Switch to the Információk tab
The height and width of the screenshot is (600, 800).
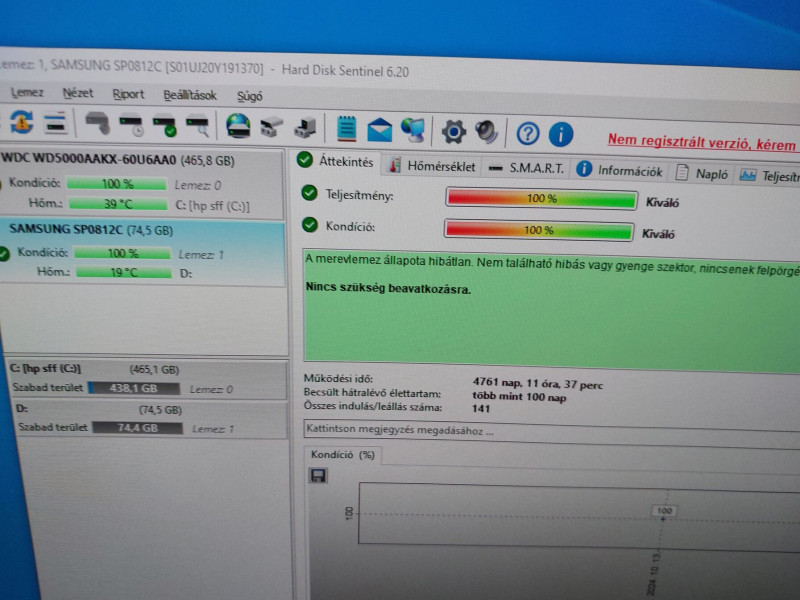click(x=619, y=170)
